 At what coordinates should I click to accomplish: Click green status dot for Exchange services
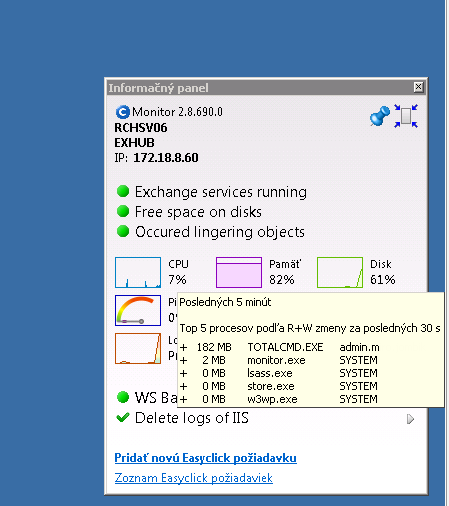coord(123,191)
